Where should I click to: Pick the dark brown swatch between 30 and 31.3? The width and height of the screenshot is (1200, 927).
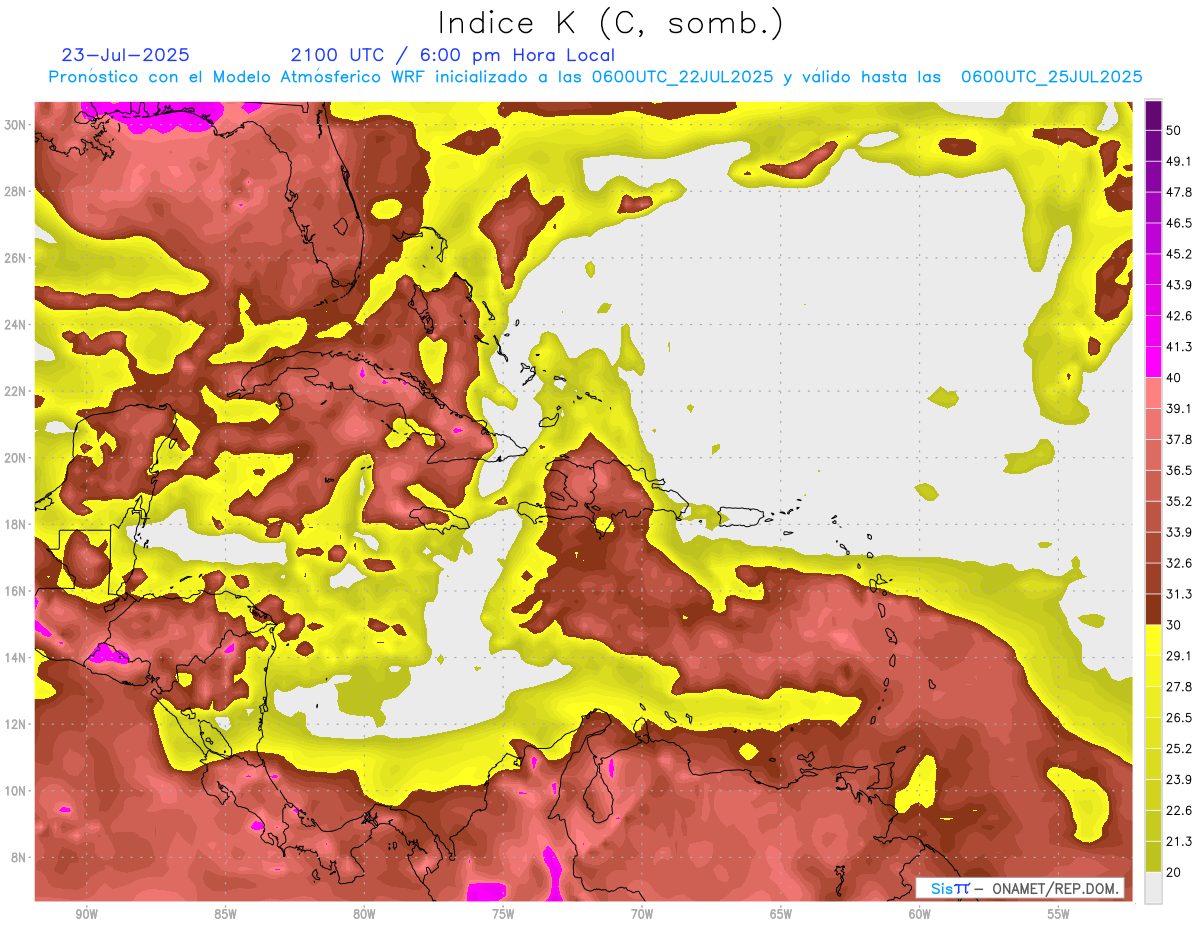(1153, 609)
